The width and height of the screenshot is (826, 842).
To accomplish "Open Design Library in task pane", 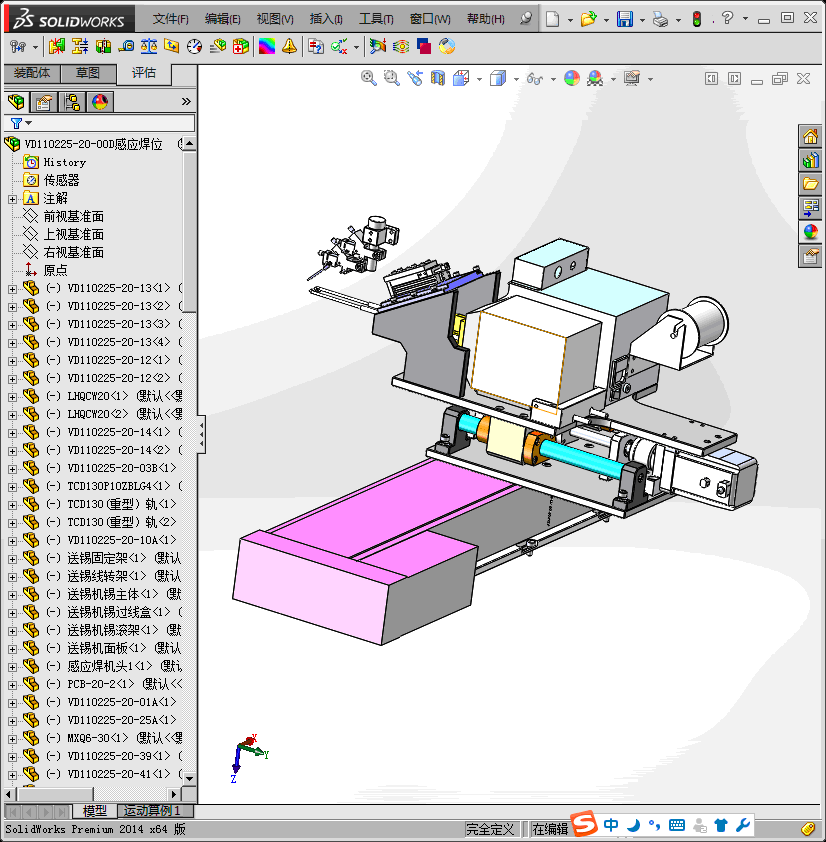I will pos(810,160).
